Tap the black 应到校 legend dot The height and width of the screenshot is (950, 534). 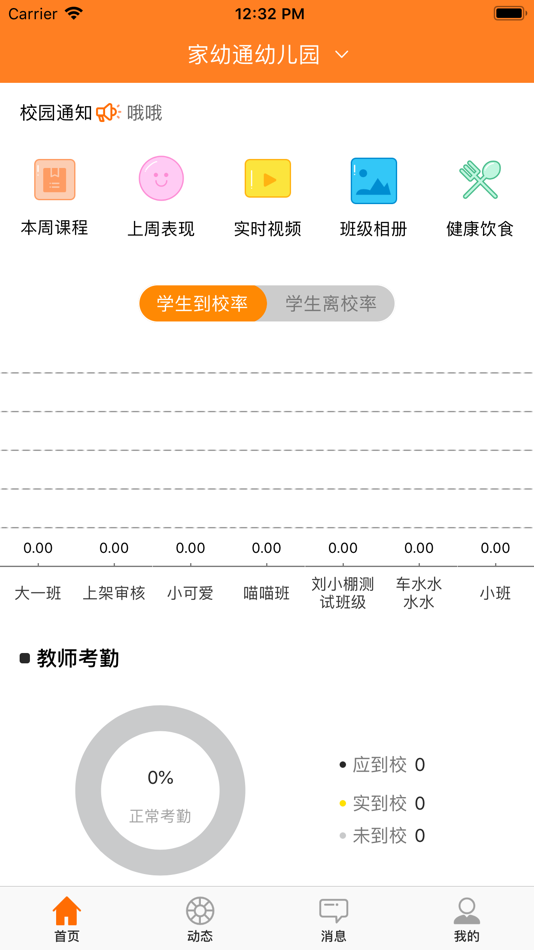(342, 765)
